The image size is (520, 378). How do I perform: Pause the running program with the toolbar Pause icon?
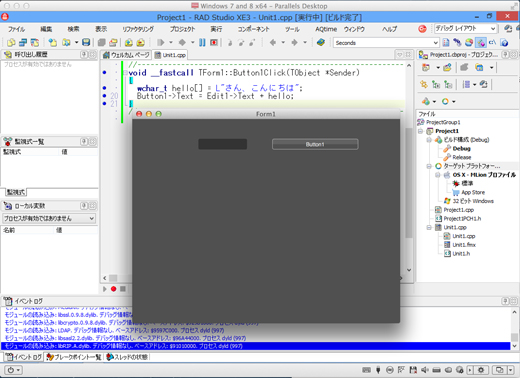[x=202, y=42]
